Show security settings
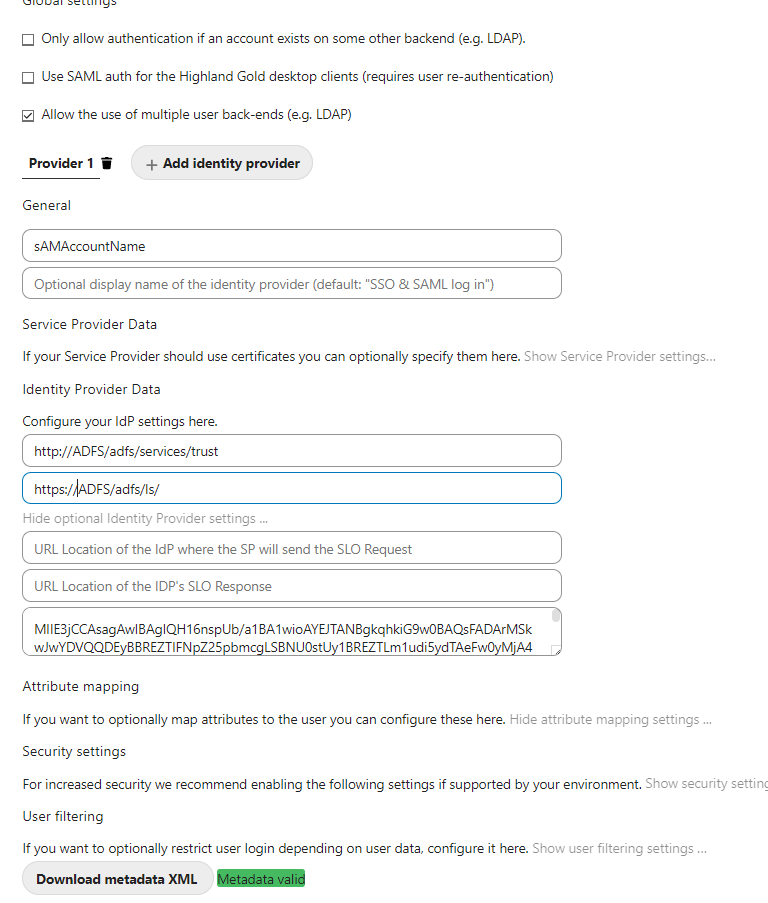Viewport: 768px width, 903px height. [706, 783]
